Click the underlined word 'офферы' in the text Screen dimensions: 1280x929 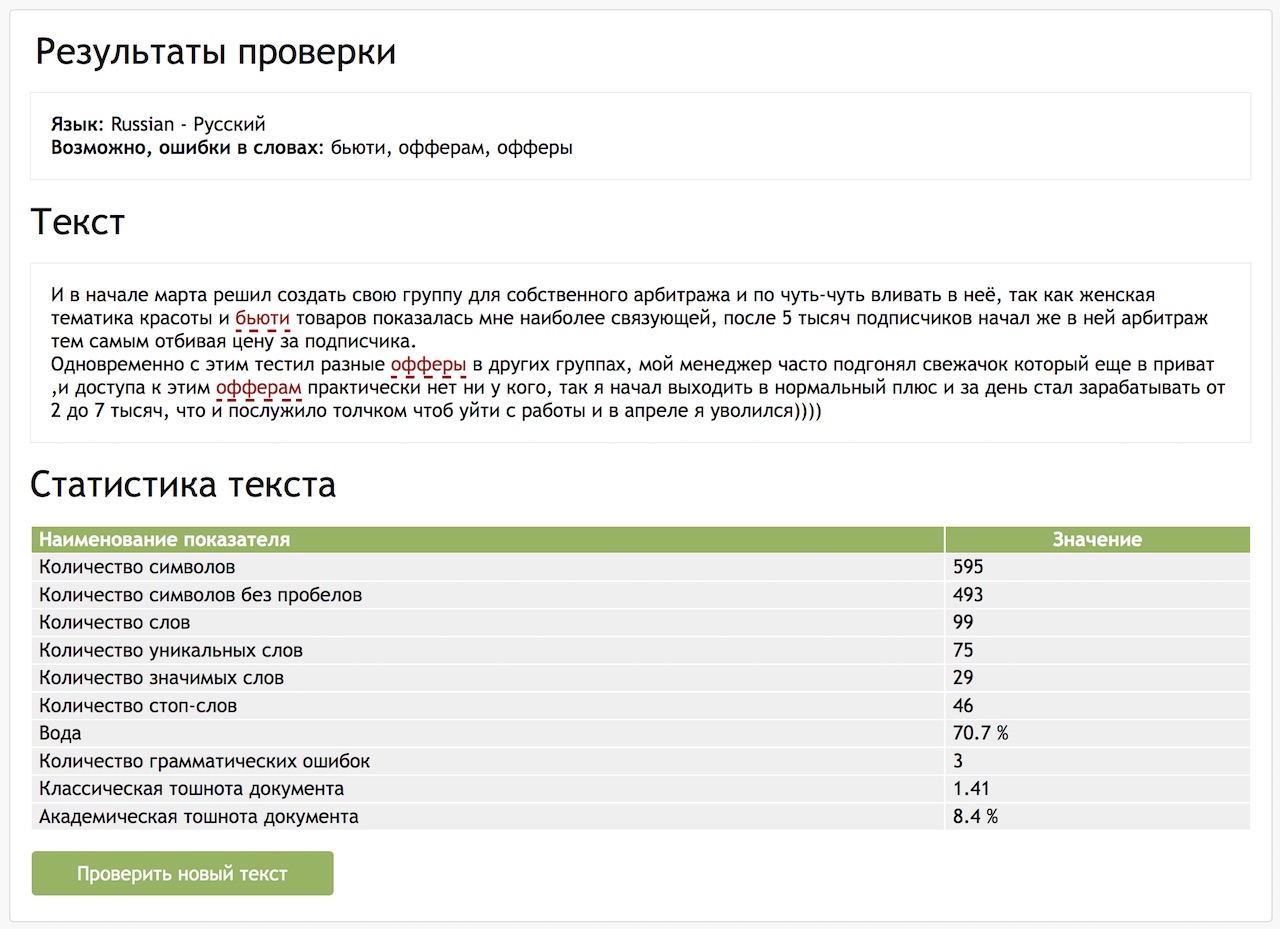click(x=428, y=364)
